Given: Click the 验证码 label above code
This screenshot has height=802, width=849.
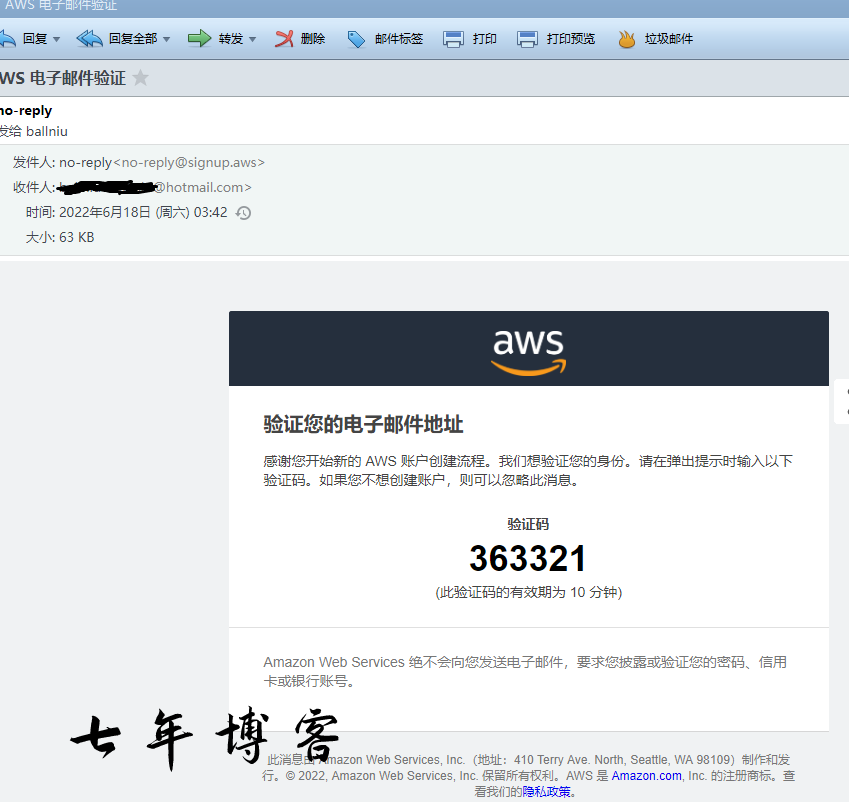Looking at the screenshot, I should pos(528,524).
